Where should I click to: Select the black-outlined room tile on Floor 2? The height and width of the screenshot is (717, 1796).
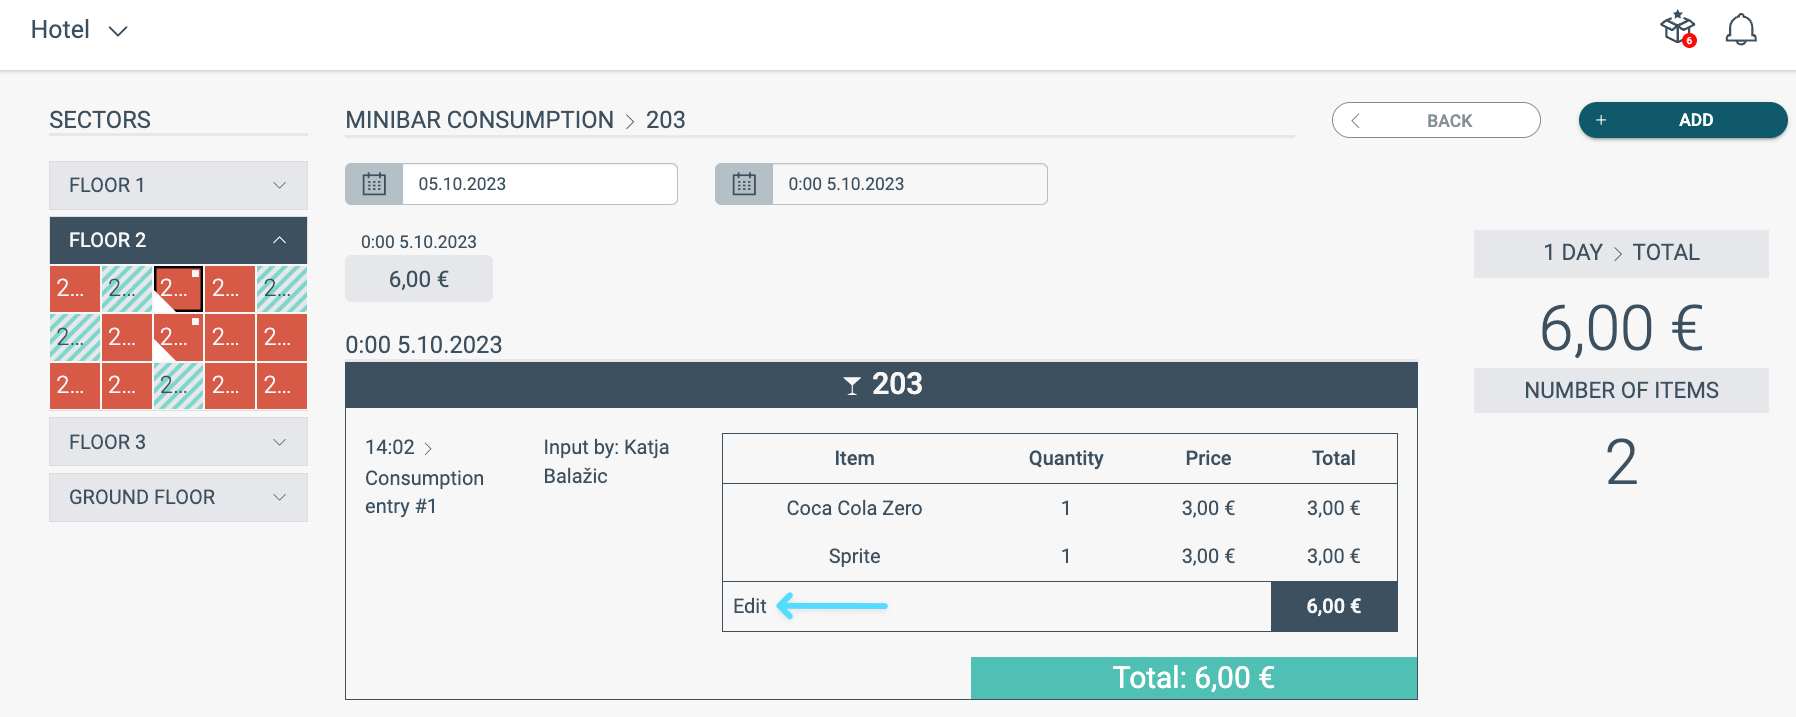[x=178, y=289]
